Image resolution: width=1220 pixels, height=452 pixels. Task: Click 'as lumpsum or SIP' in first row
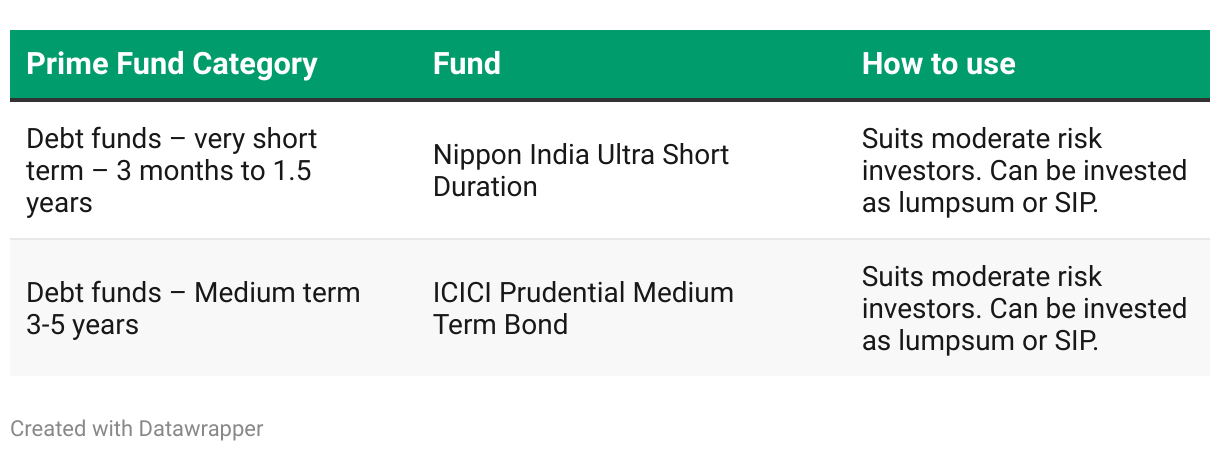click(x=980, y=203)
